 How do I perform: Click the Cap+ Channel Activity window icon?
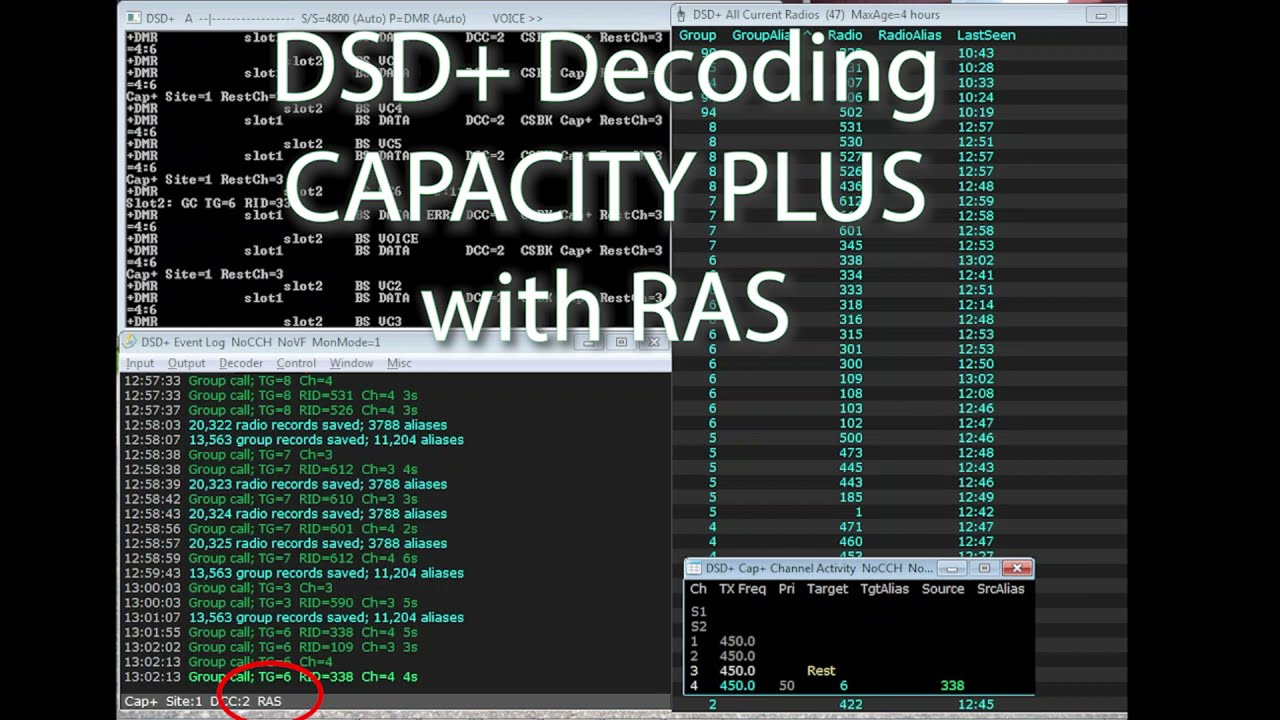[x=694, y=568]
